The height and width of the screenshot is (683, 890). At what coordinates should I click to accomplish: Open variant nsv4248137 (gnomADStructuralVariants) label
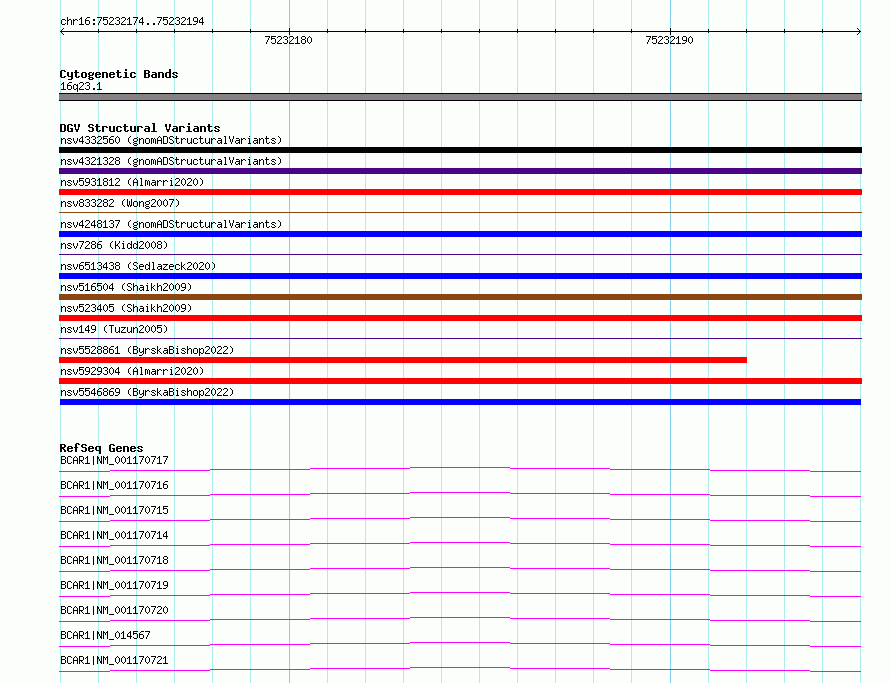tap(171, 224)
